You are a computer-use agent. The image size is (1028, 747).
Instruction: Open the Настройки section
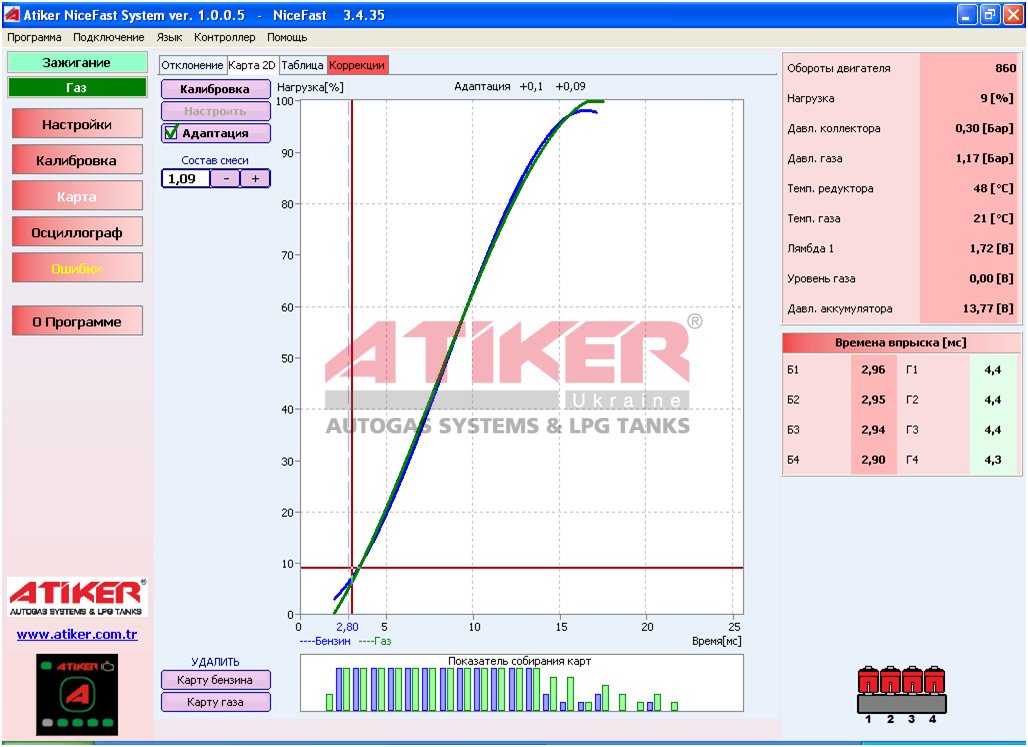point(77,124)
